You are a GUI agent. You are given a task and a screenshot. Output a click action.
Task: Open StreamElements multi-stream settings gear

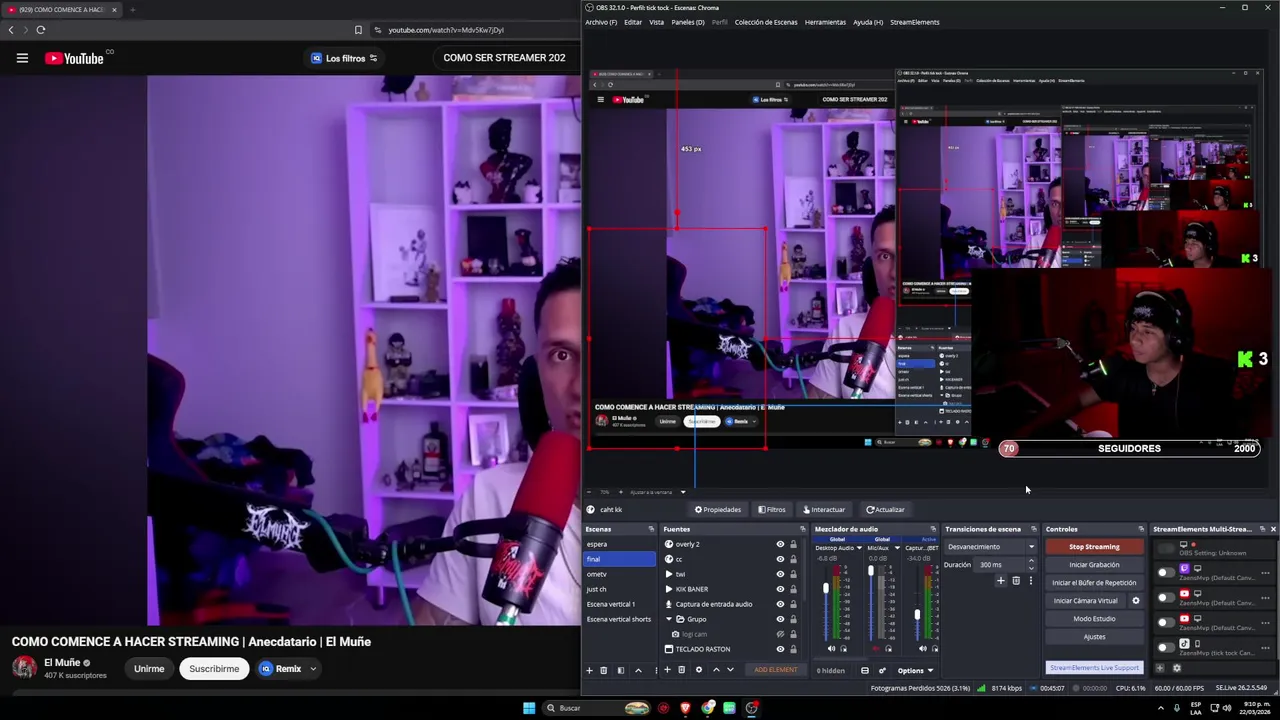click(x=1177, y=668)
